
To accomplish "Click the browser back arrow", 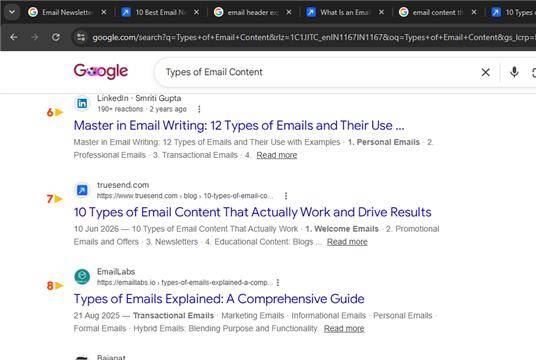I will (x=14, y=37).
